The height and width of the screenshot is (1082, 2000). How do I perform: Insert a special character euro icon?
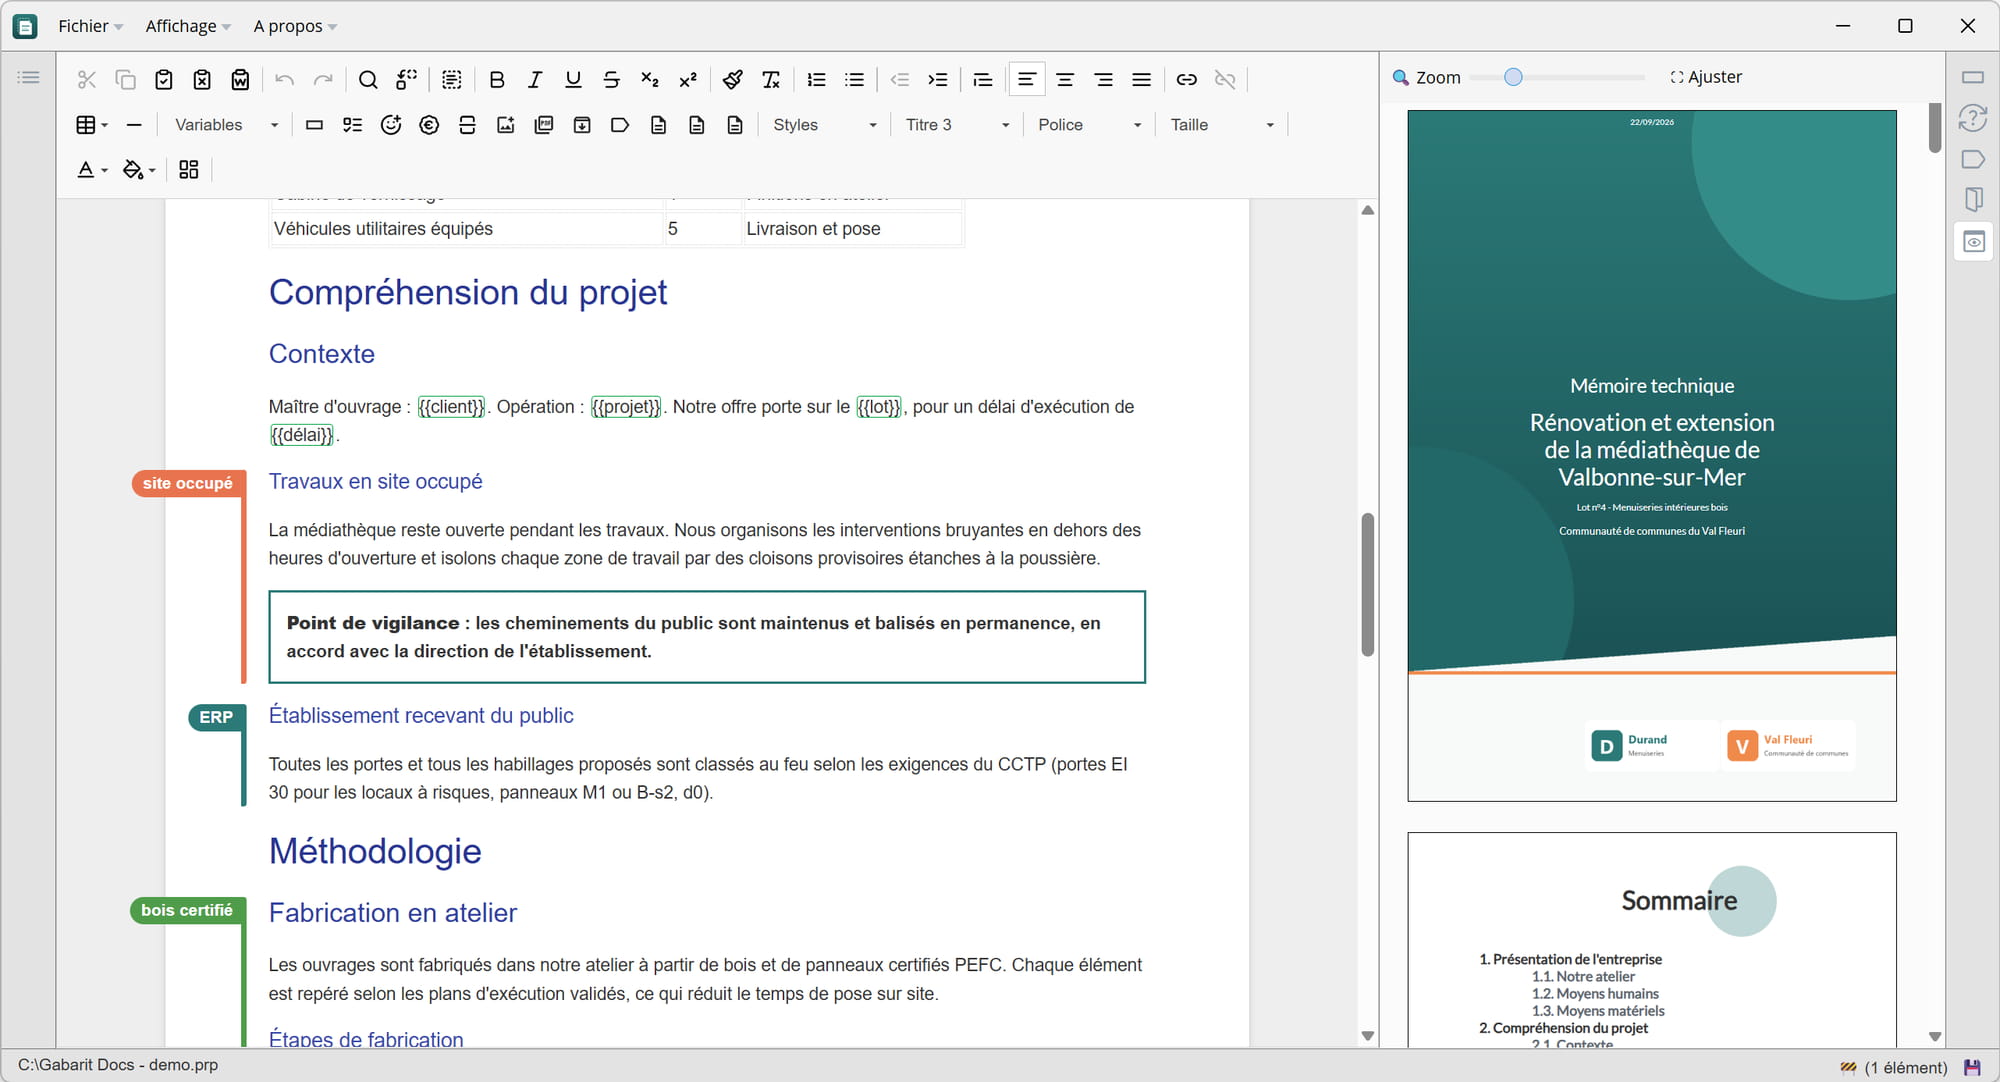click(x=429, y=125)
